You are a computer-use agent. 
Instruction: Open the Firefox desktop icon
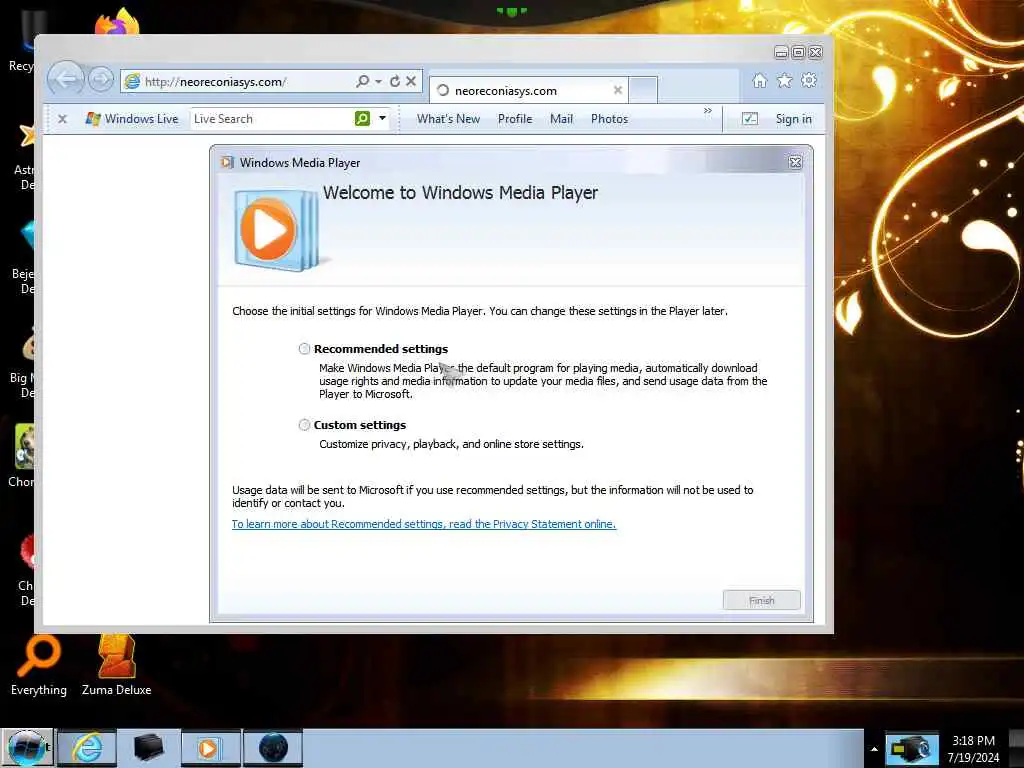click(x=118, y=22)
